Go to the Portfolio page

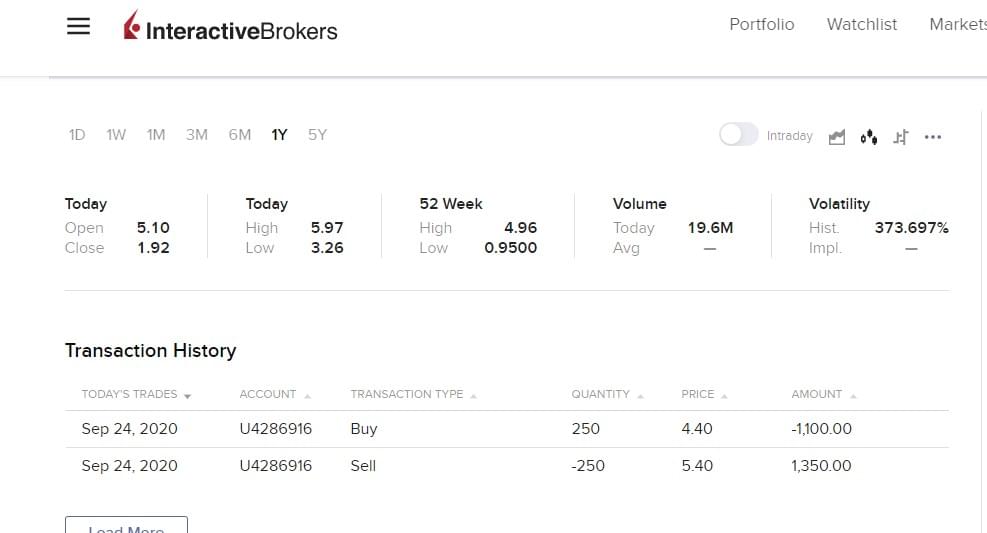point(762,24)
